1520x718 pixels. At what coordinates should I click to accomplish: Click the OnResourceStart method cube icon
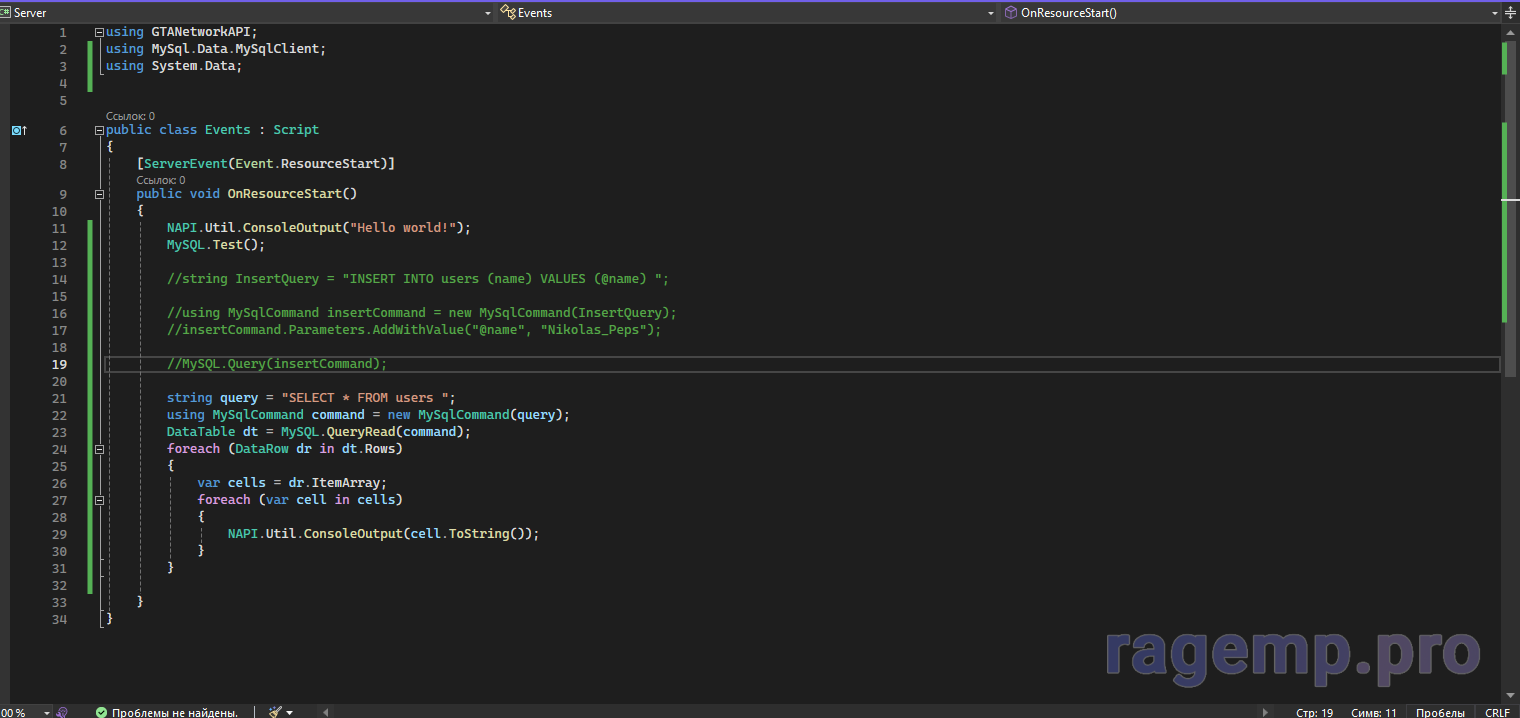[x=1012, y=13]
